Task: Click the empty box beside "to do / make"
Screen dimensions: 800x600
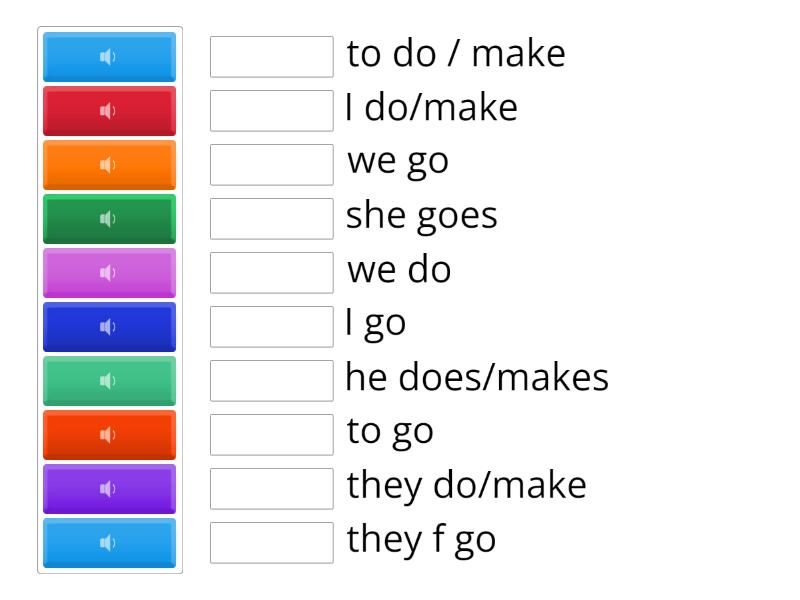Action: click(272, 57)
